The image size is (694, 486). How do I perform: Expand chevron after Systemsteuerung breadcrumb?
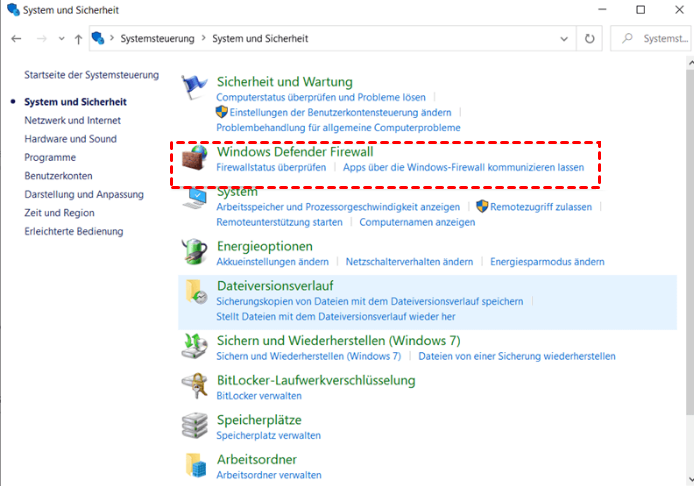[204, 39]
